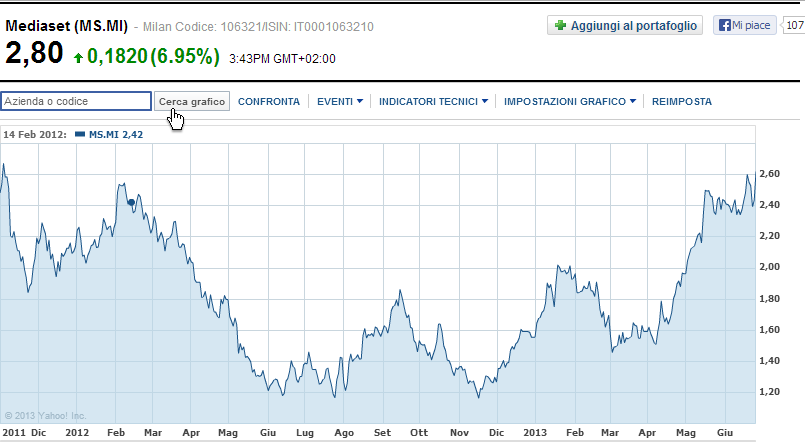Click the Facebook logo icon

click(722, 26)
